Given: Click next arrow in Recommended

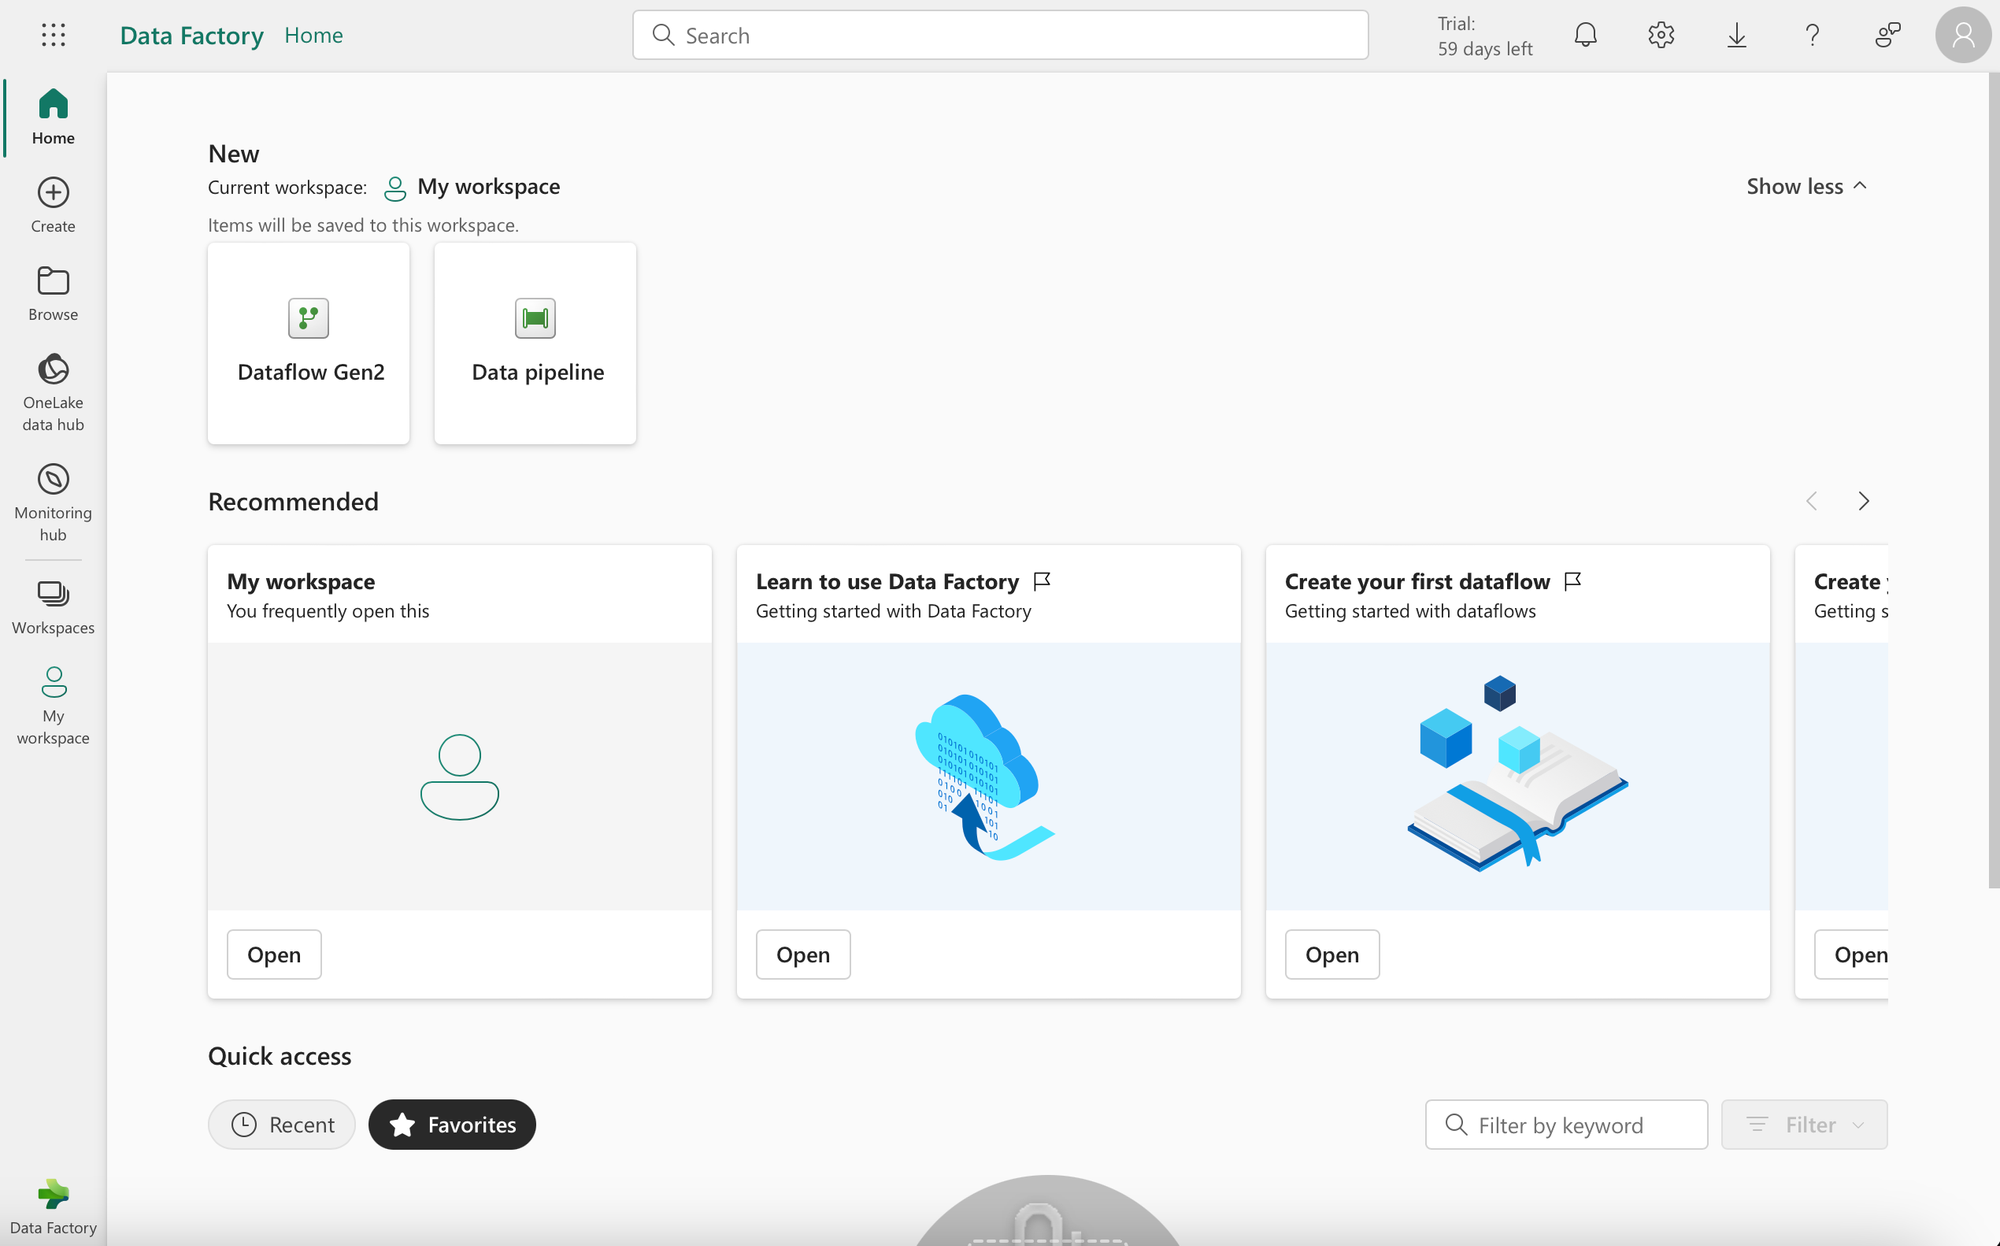Looking at the screenshot, I should (x=1864, y=501).
